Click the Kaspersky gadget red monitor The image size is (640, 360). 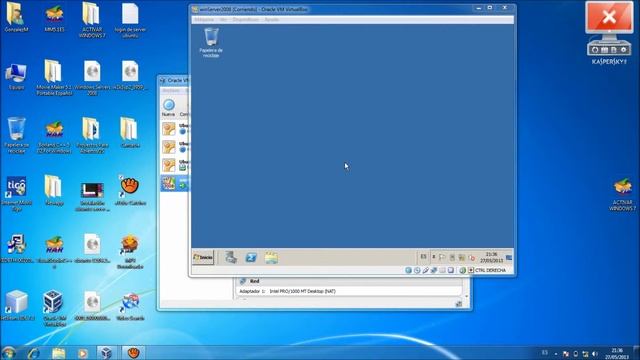click(x=609, y=18)
